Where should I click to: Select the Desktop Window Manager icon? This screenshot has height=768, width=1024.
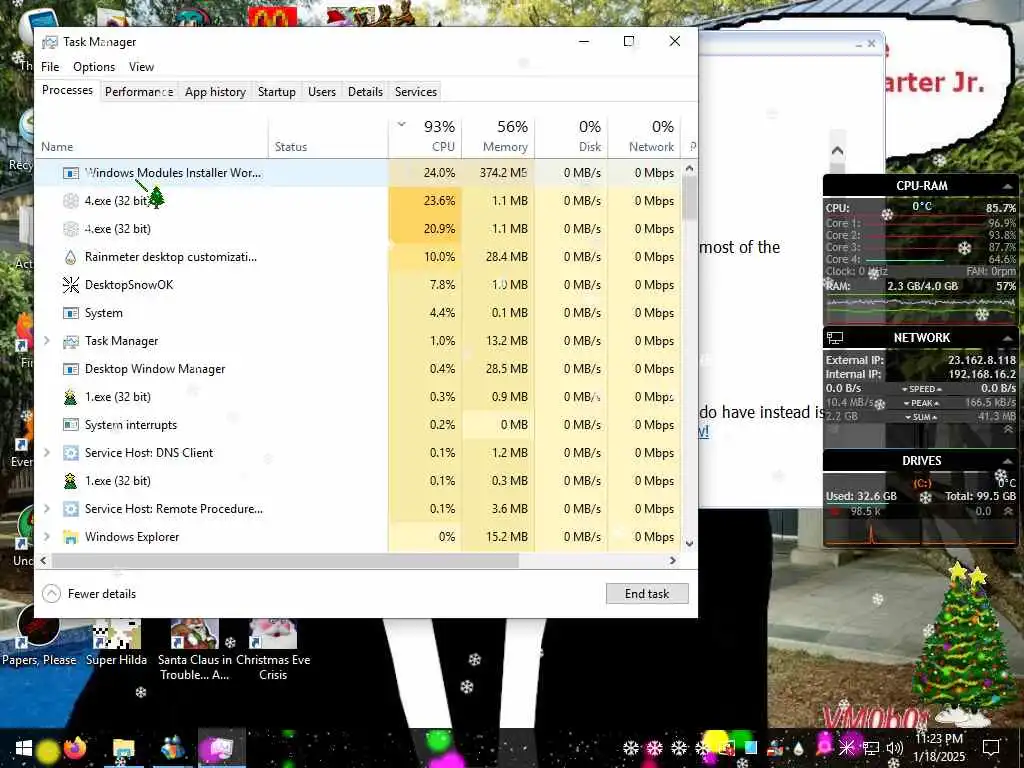pos(71,369)
